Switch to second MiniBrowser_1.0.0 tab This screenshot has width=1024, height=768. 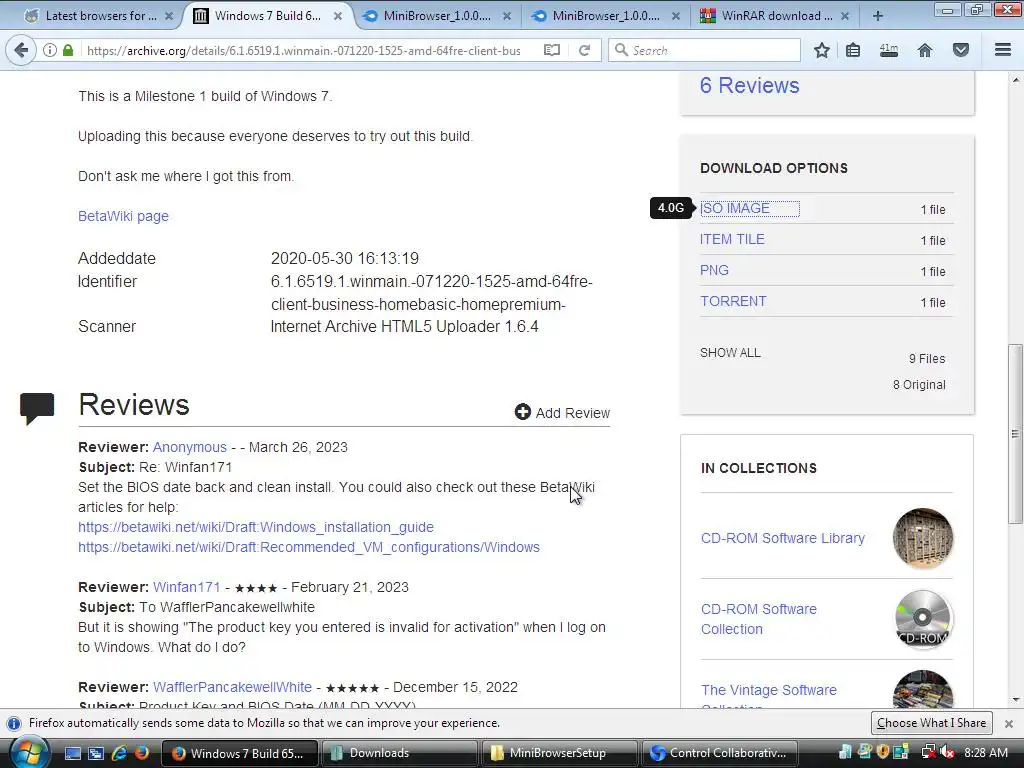tap(606, 16)
